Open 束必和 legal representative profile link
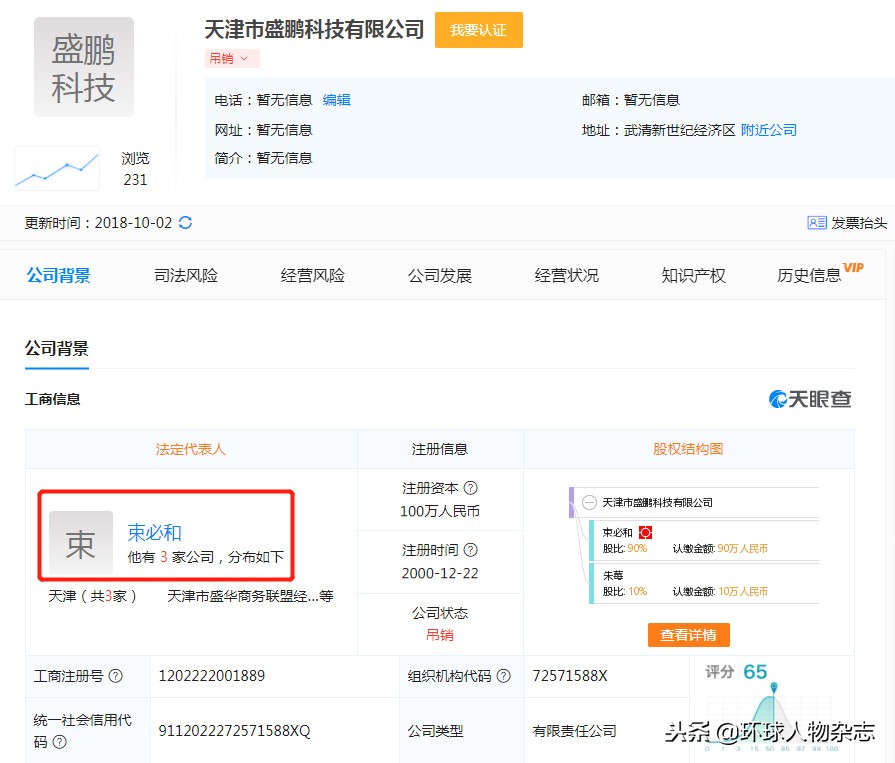The width and height of the screenshot is (895, 763). pyautogui.click(x=153, y=533)
